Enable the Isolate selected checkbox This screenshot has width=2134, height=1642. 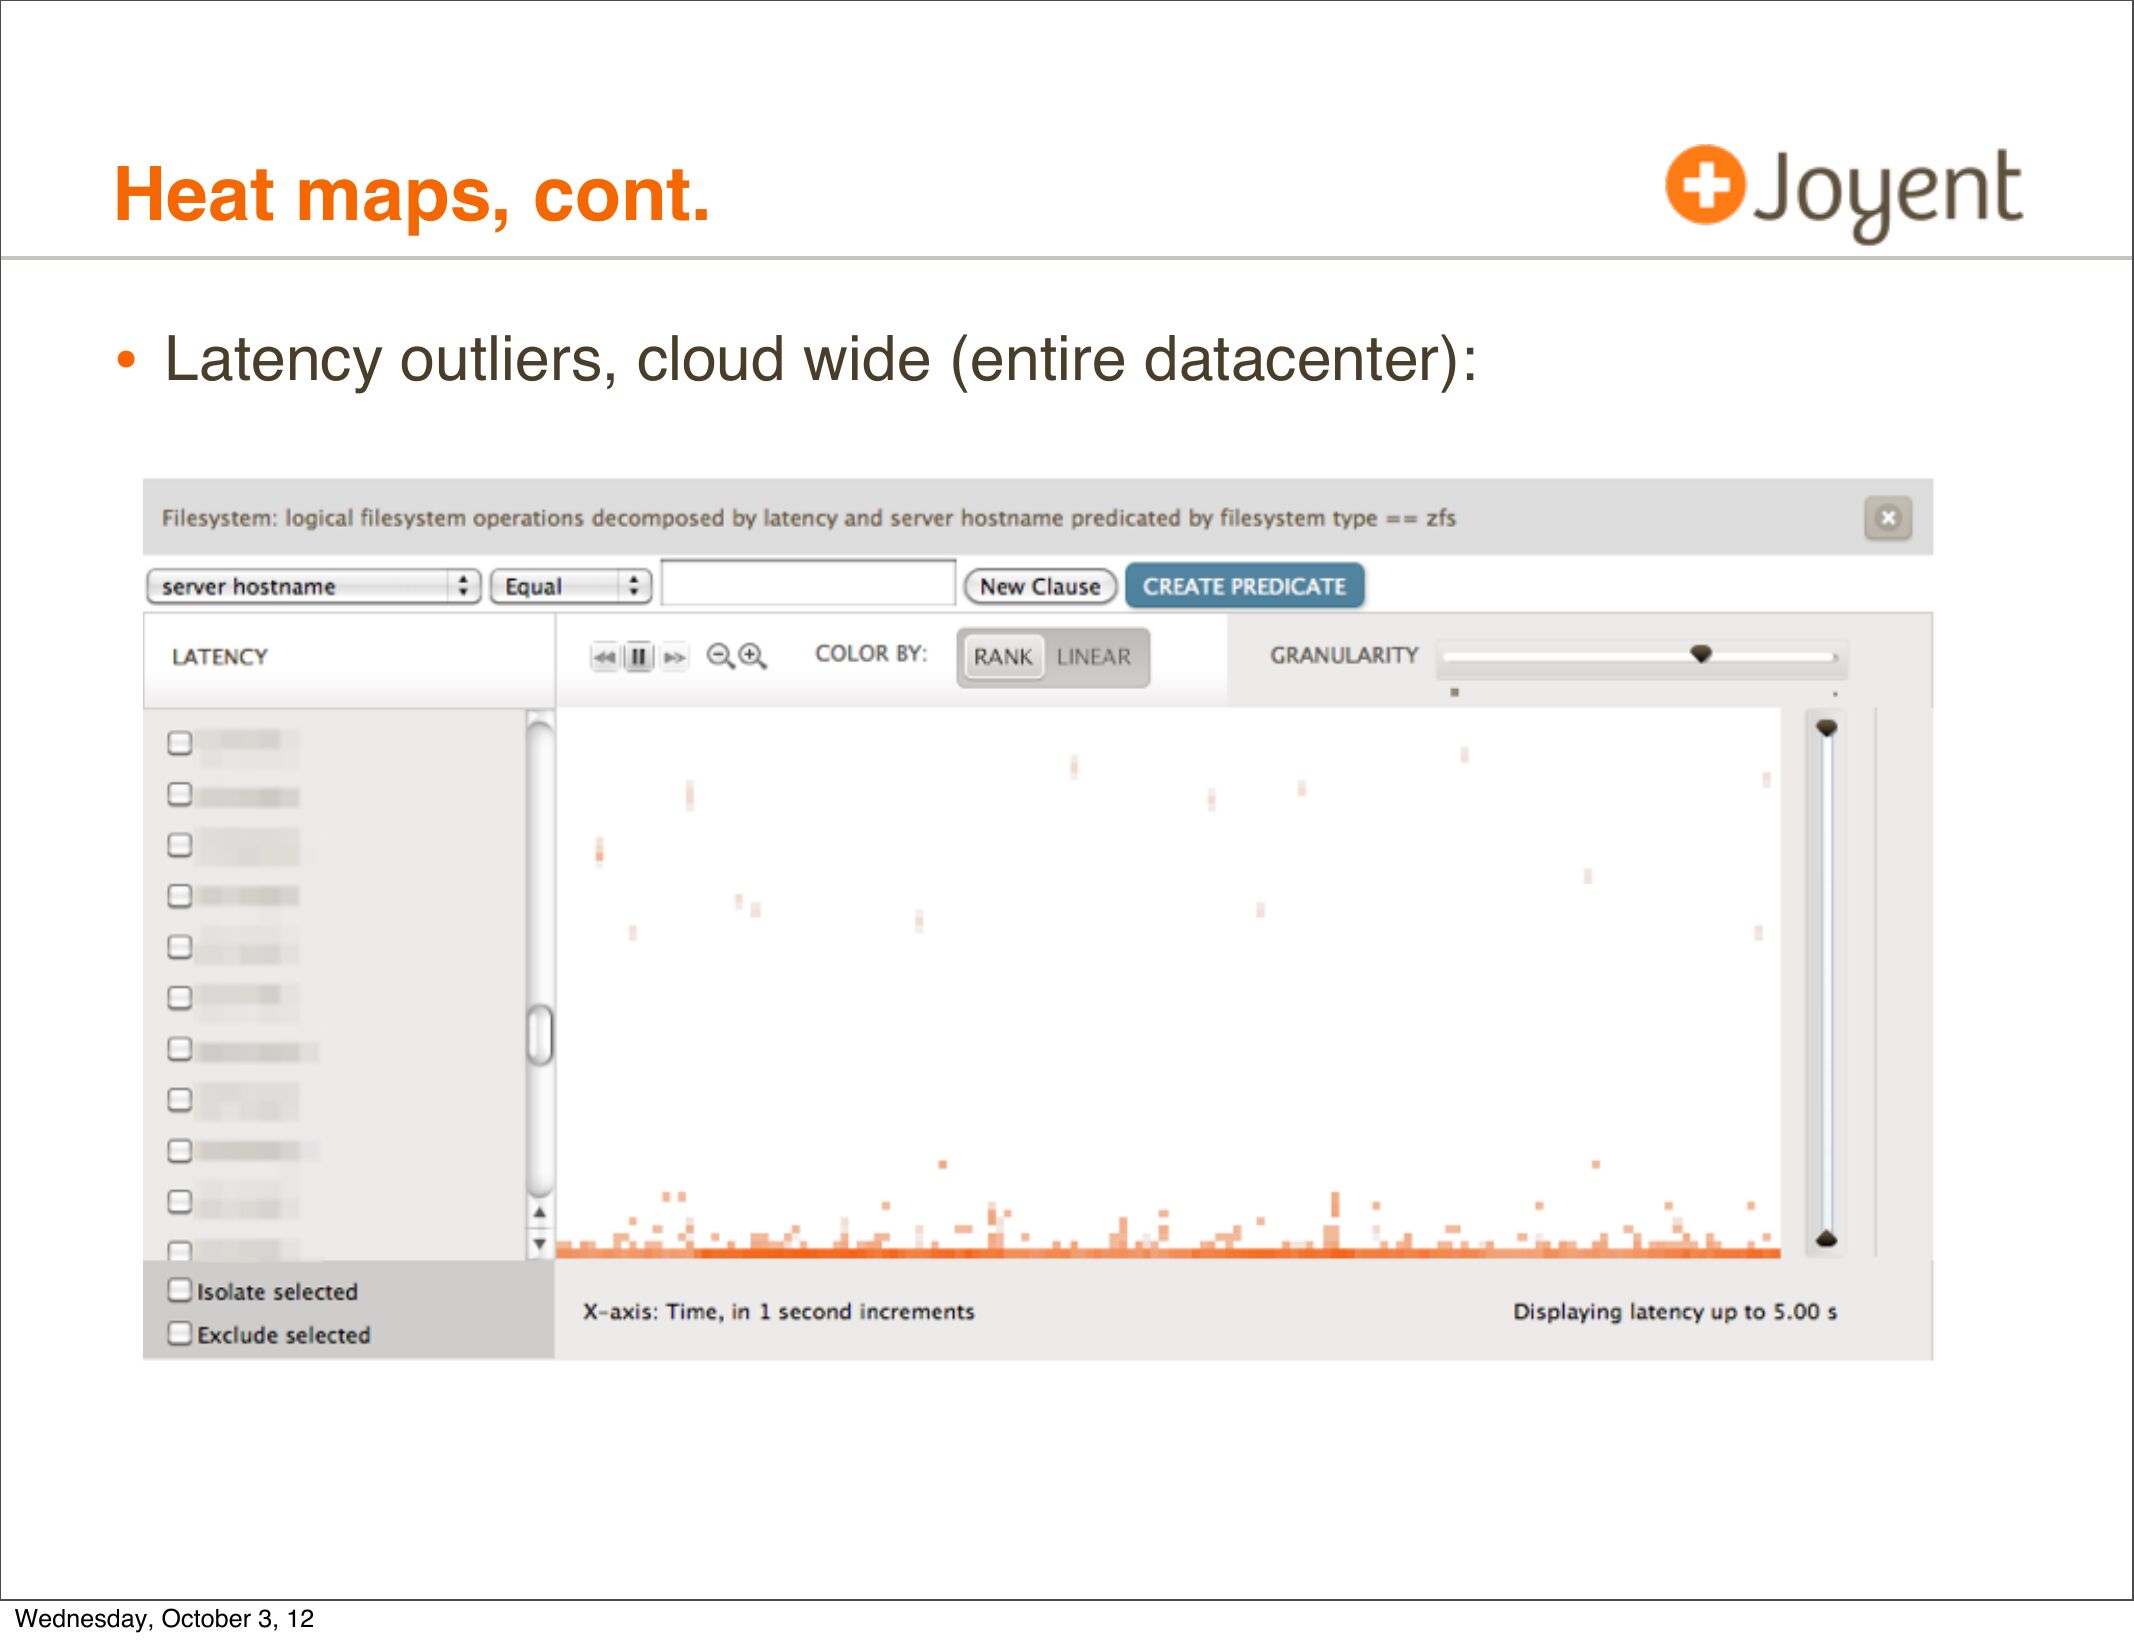click(180, 1290)
